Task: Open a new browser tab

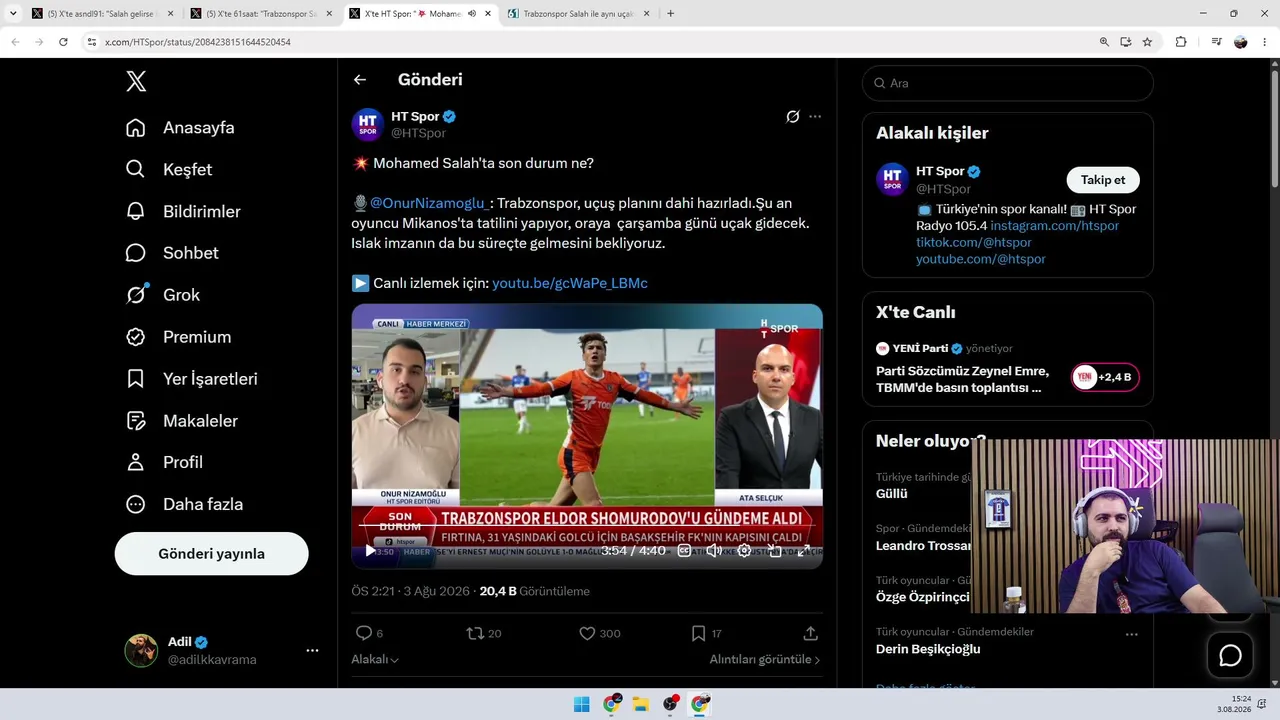Action: click(670, 14)
